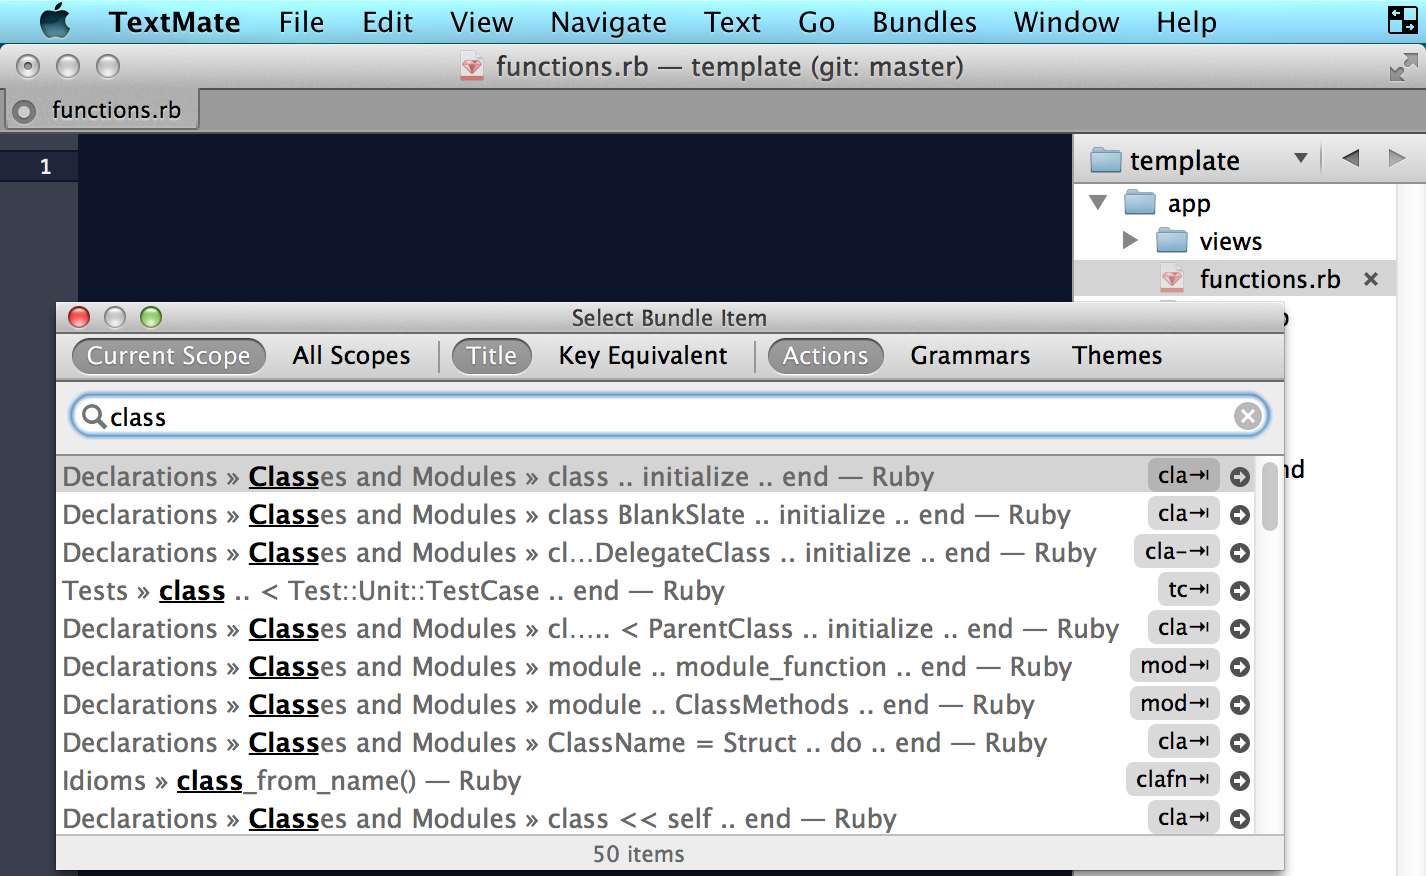Viewport: 1426px width, 876px height.
Task: Search by Key Equivalent
Action: point(643,356)
